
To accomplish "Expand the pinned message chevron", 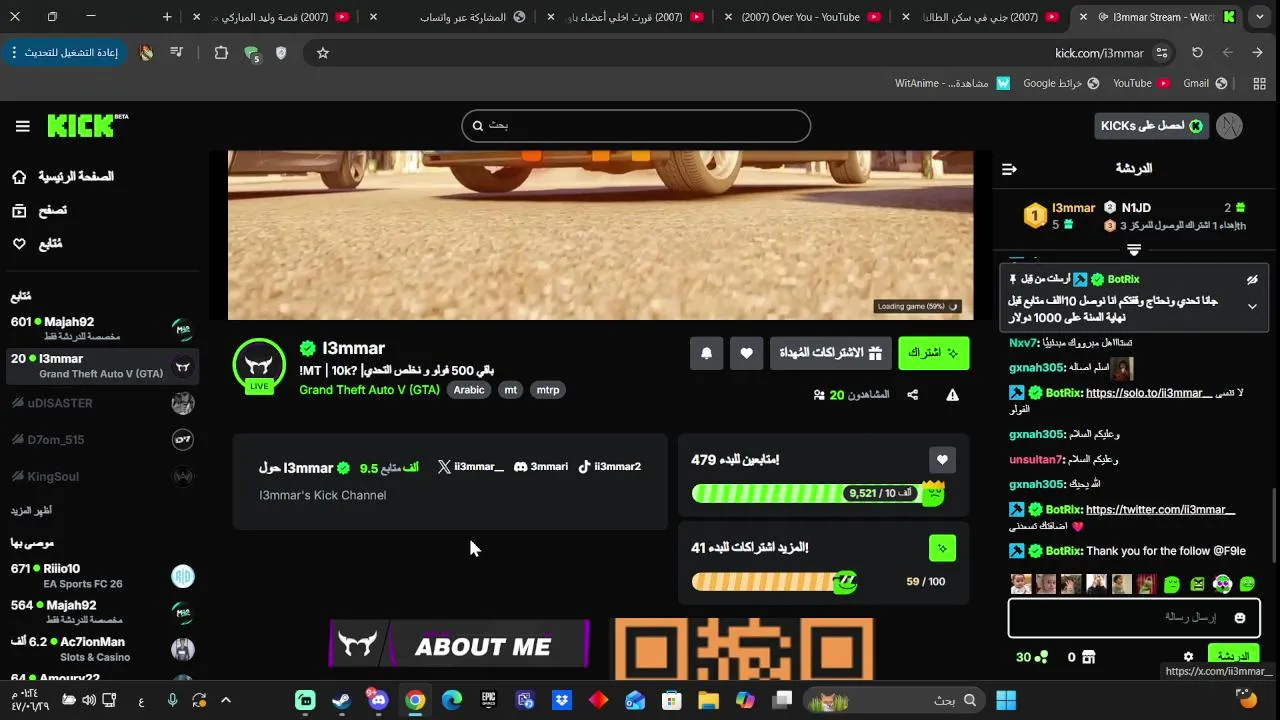I will (1252, 307).
